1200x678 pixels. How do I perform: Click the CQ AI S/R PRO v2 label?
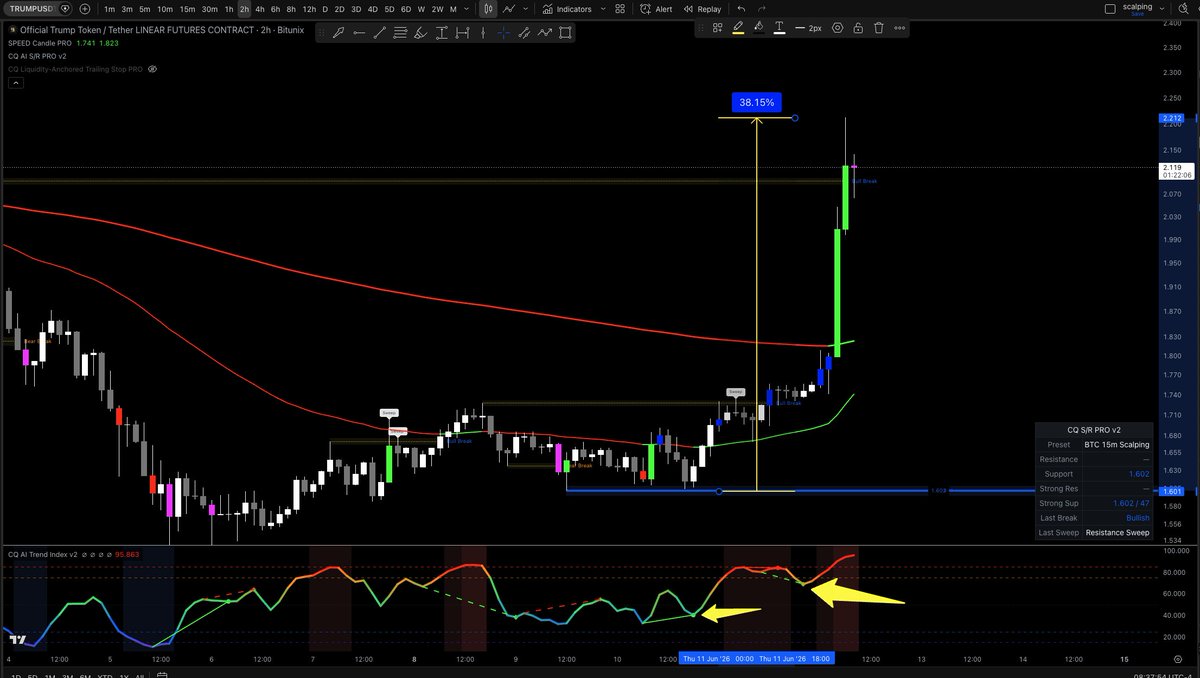coord(38,56)
